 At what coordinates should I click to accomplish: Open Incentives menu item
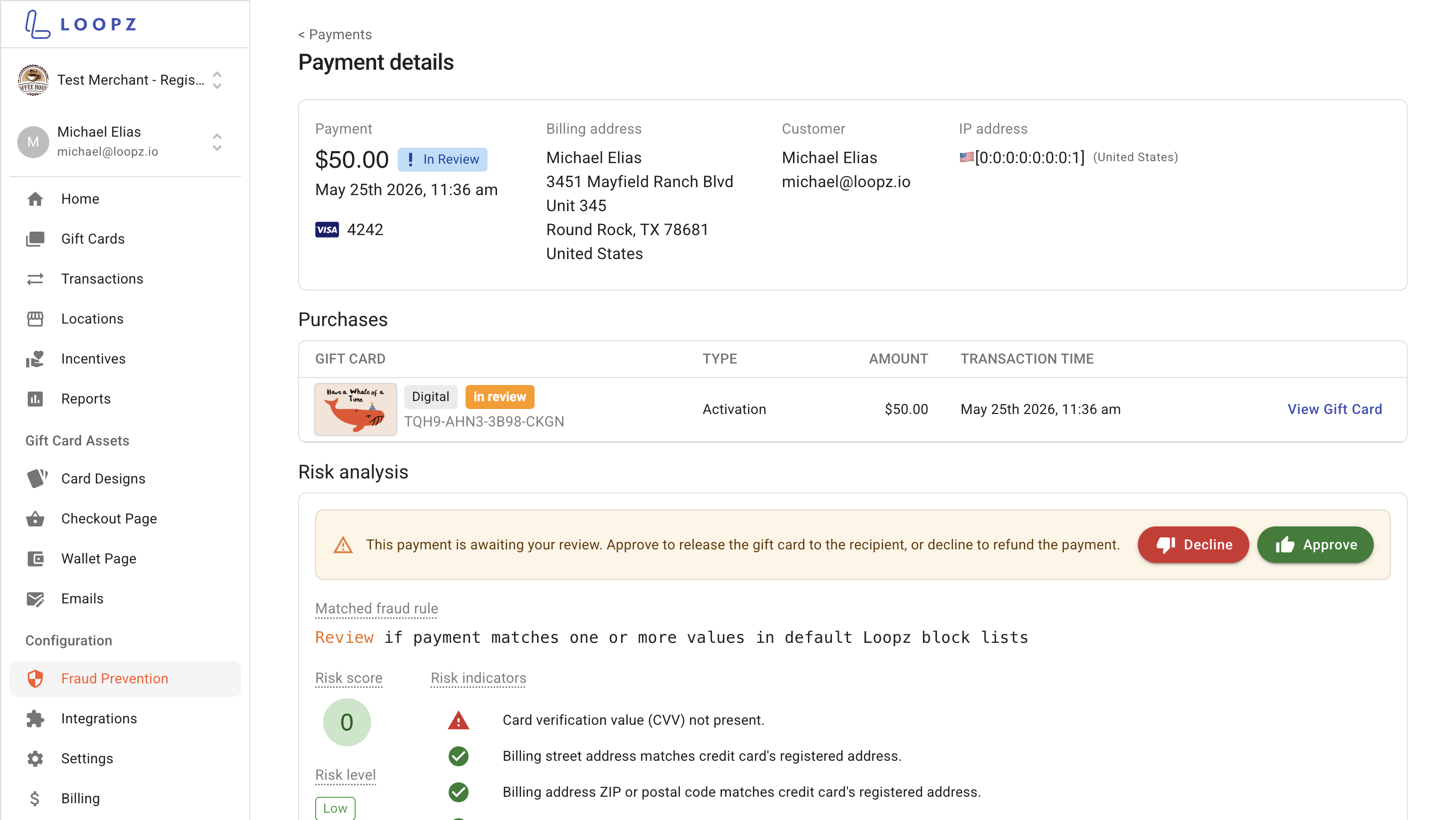coord(125,359)
